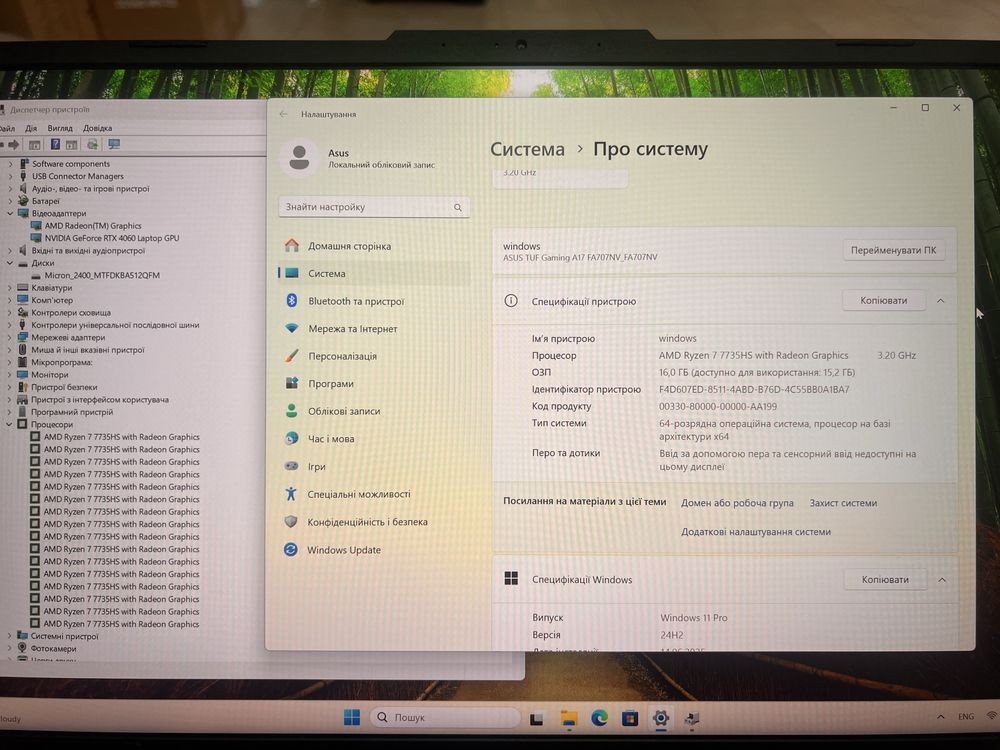Expand Батареї node in Device Manager
Viewport: 1000px width, 750px height.
click(x=10, y=201)
